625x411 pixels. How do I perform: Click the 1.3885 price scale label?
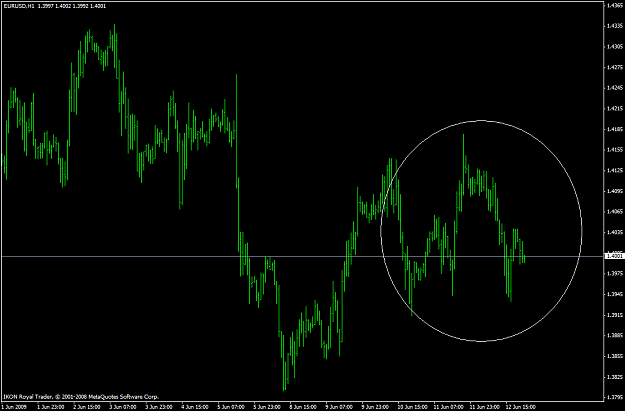(x=615, y=335)
